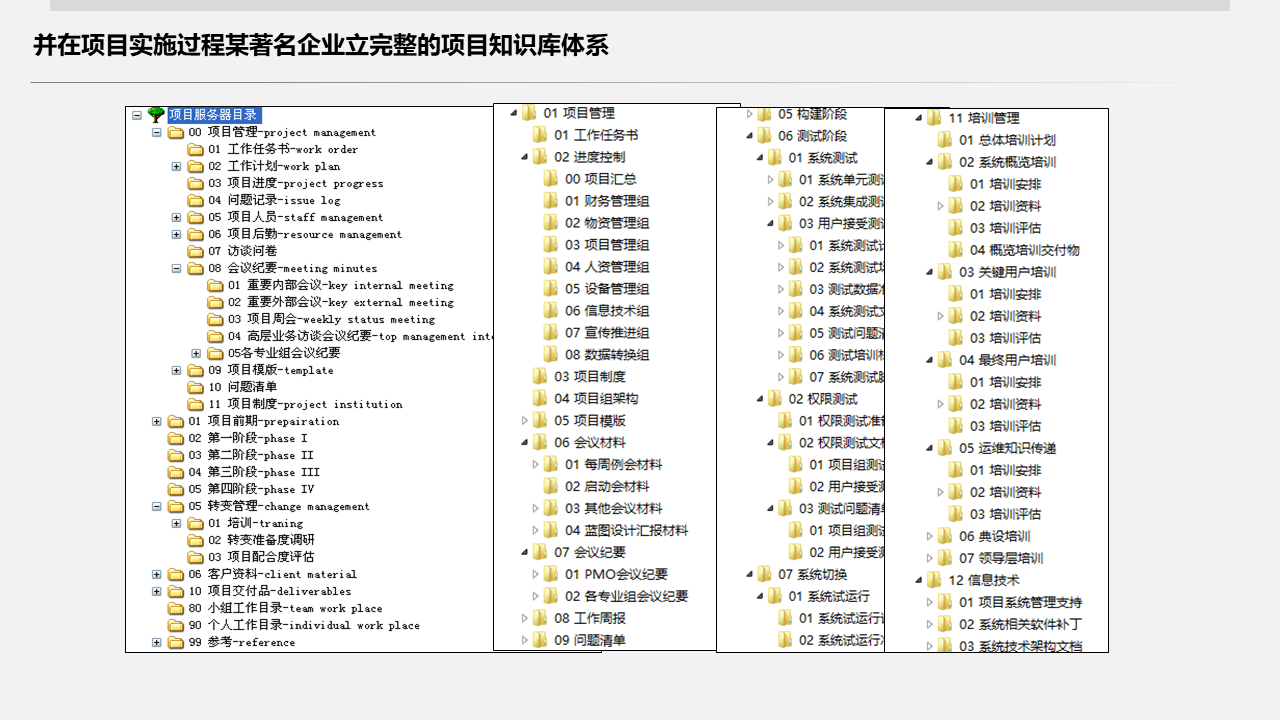Viewport: 1280px width, 720px height.
Task: Expand 01 项目前期-prepairation node
Action: (x=157, y=421)
